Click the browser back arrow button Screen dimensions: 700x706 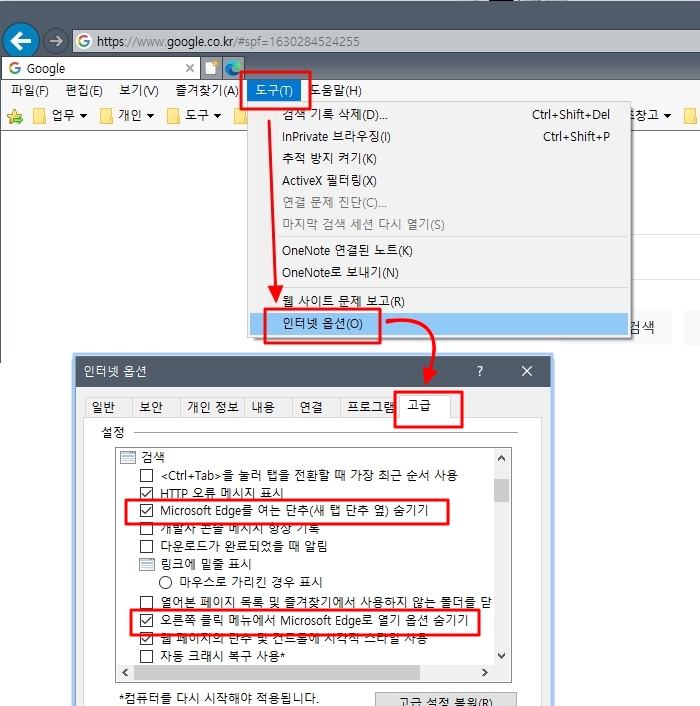[x=21, y=41]
